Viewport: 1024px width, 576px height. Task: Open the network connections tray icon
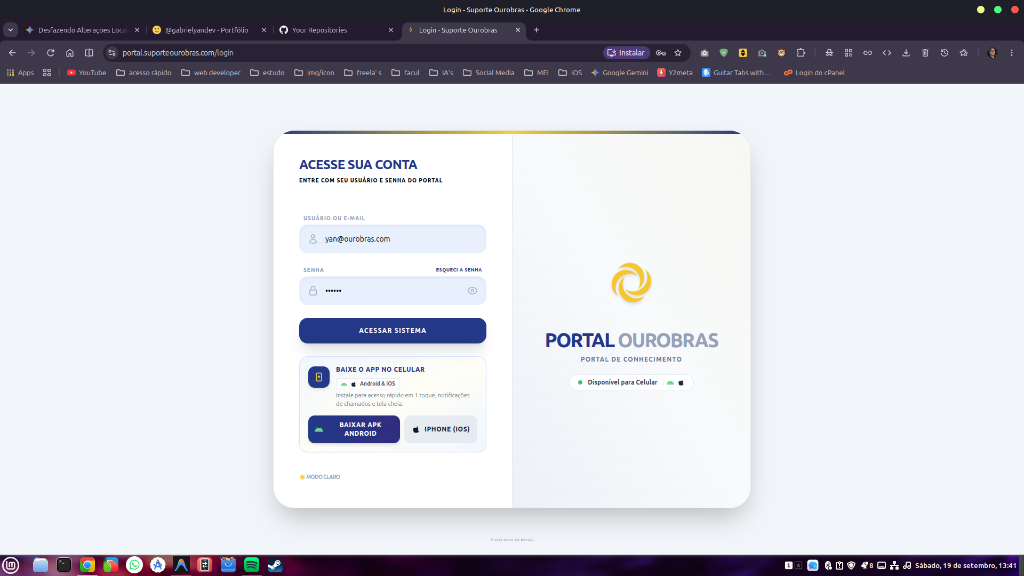coord(894,566)
